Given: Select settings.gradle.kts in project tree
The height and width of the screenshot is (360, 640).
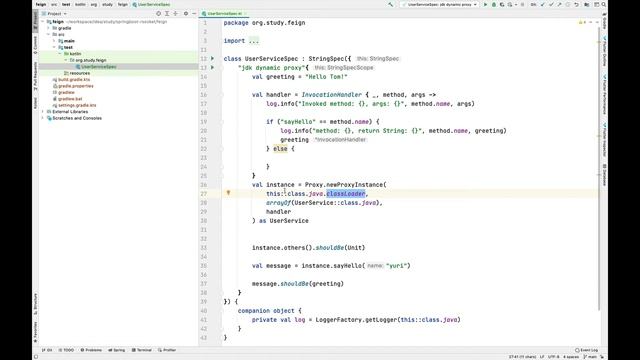Looking at the screenshot, I should (77, 105).
